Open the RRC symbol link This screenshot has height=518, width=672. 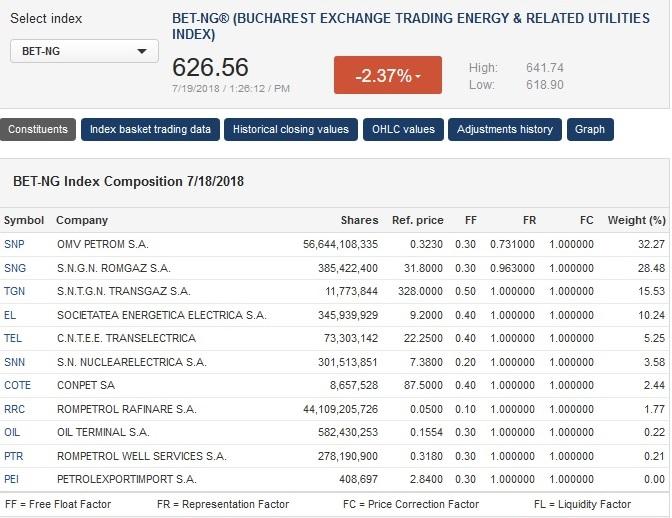(x=15, y=409)
